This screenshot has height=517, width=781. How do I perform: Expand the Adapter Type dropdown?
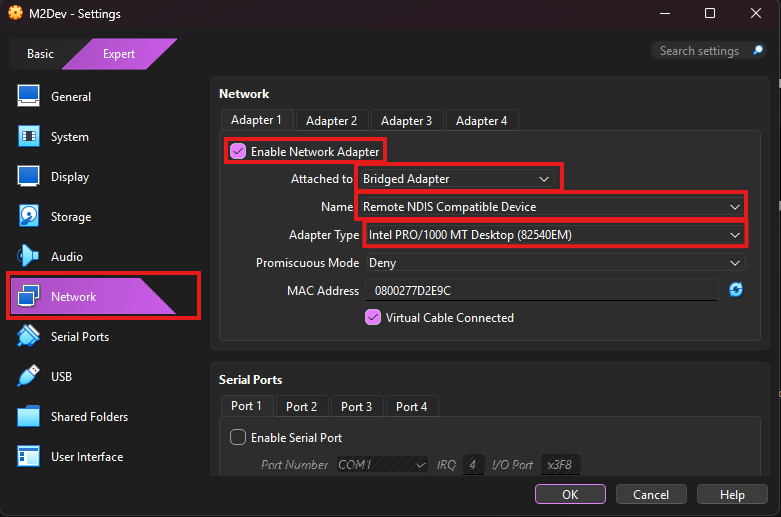point(553,235)
